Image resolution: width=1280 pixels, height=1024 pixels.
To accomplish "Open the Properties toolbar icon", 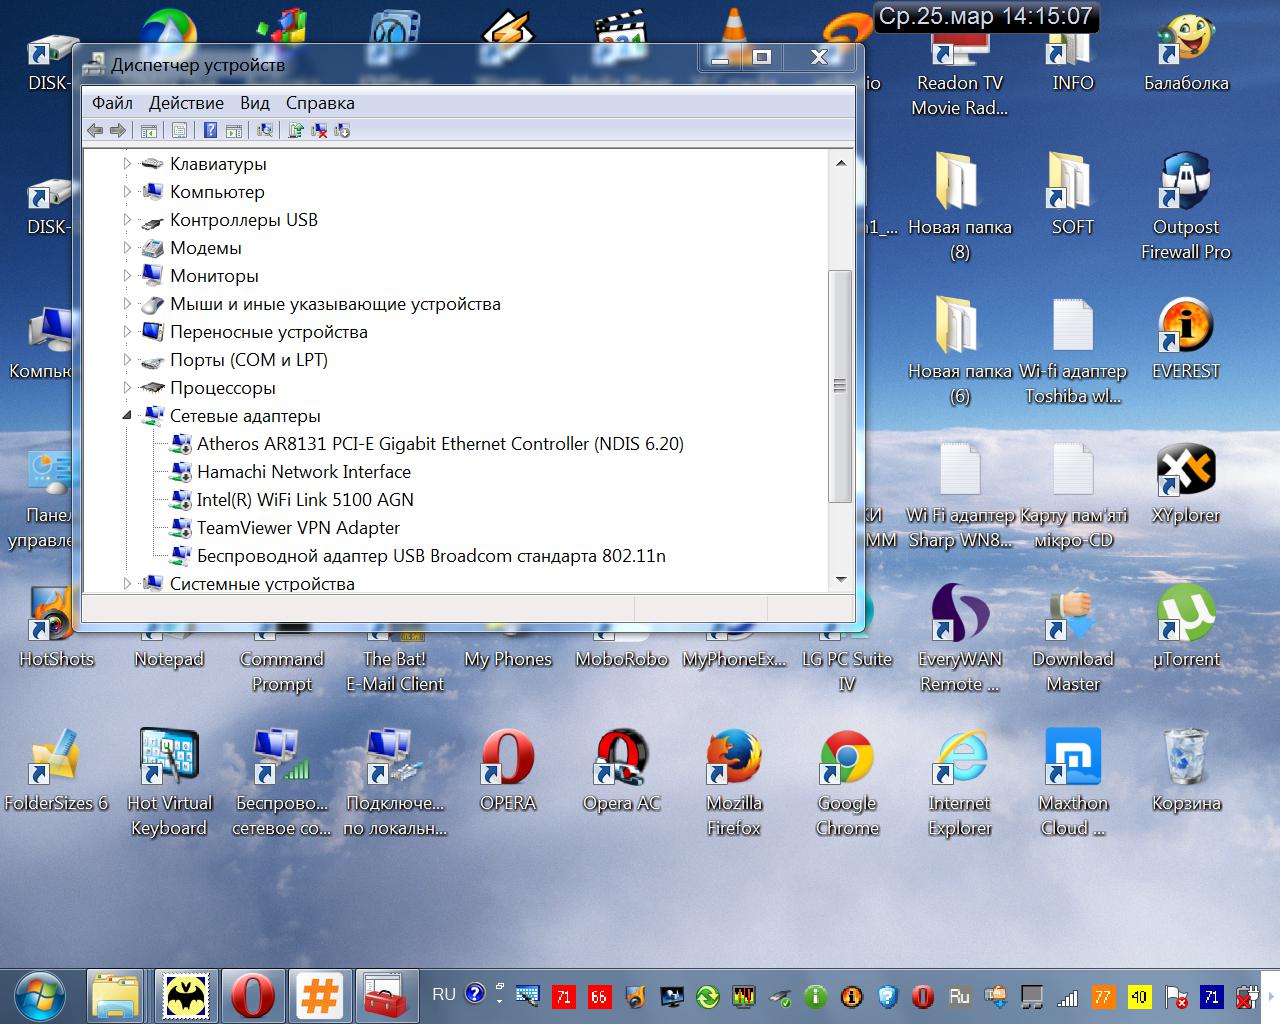I will point(179,130).
